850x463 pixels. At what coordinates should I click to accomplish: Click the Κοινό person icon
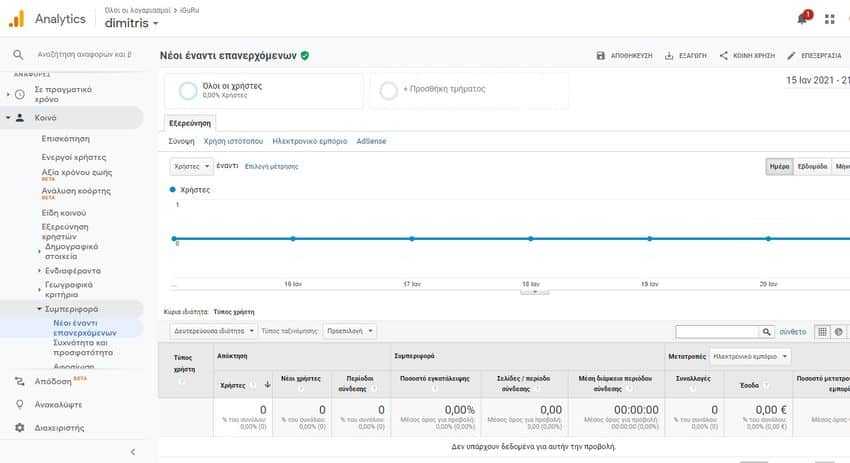[20, 118]
